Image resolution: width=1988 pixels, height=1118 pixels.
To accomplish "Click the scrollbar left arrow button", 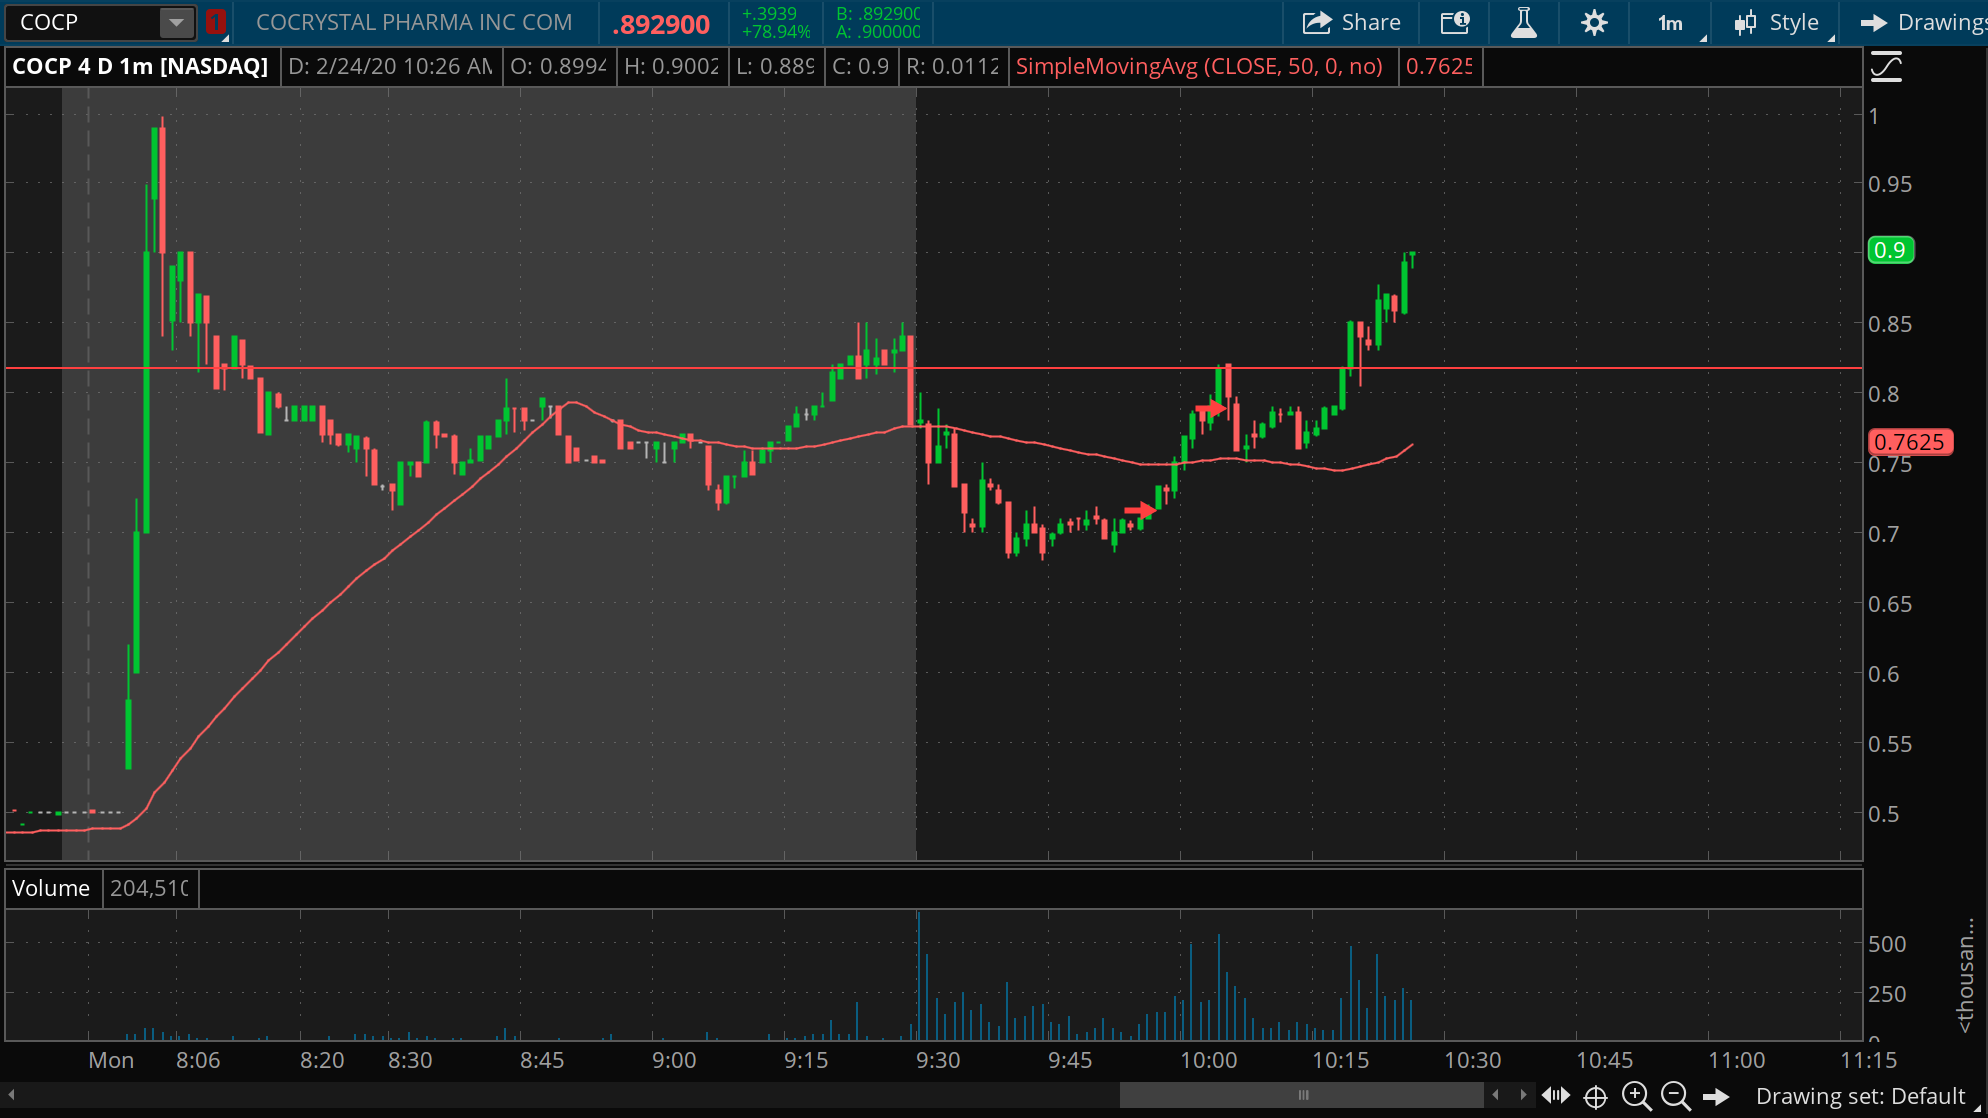I will click(x=11, y=1095).
